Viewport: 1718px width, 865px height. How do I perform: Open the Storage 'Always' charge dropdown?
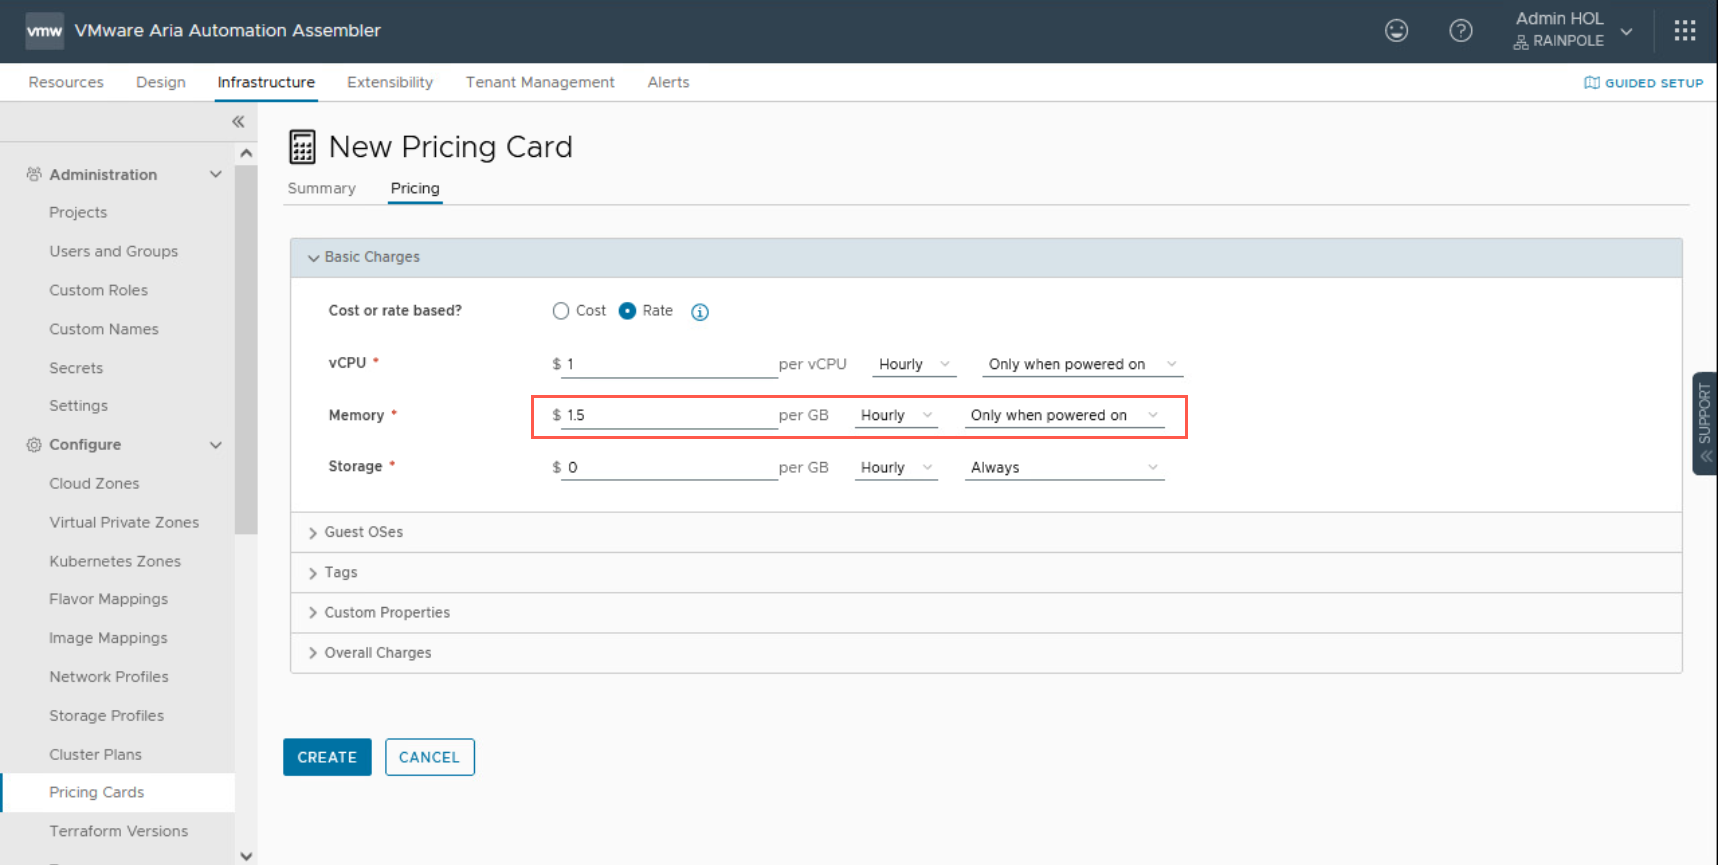1063,468
